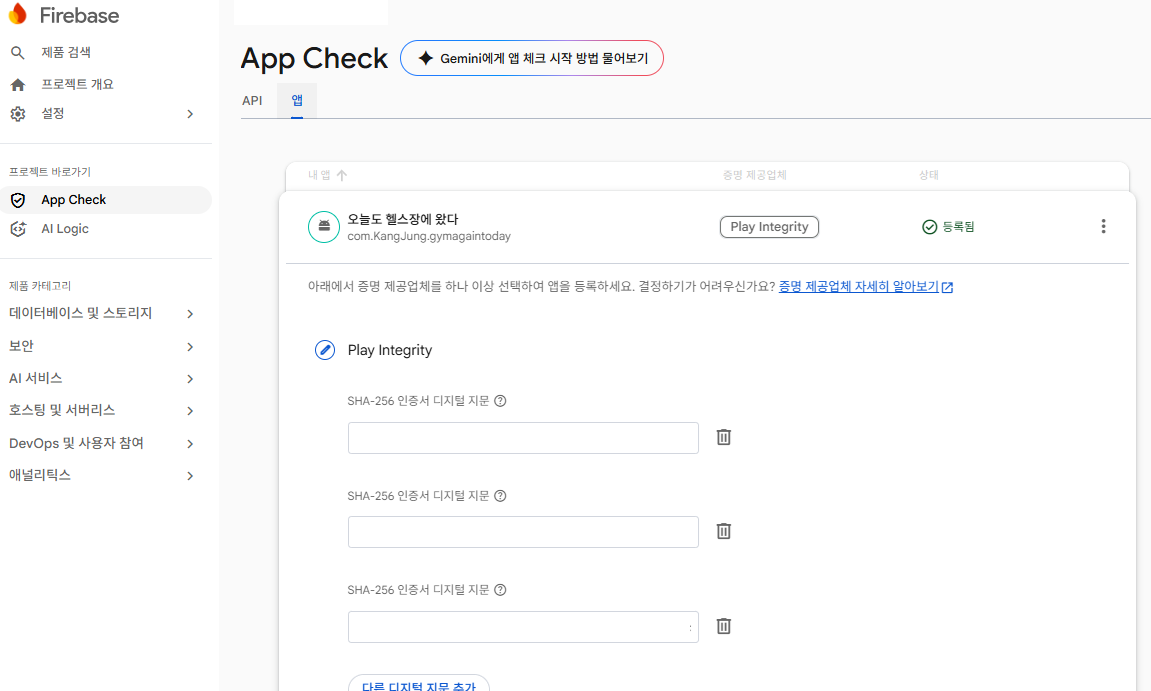Click help icon next to third SHA-256 label

coord(500,590)
